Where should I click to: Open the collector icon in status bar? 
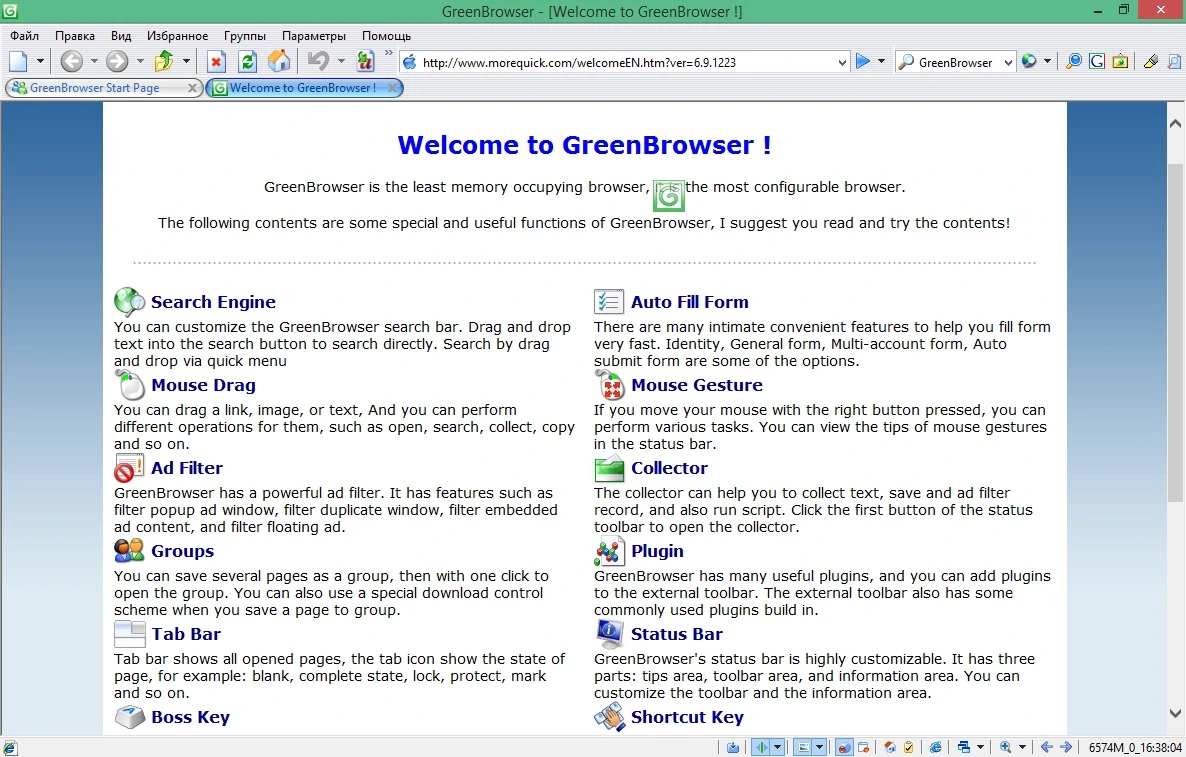(733, 747)
